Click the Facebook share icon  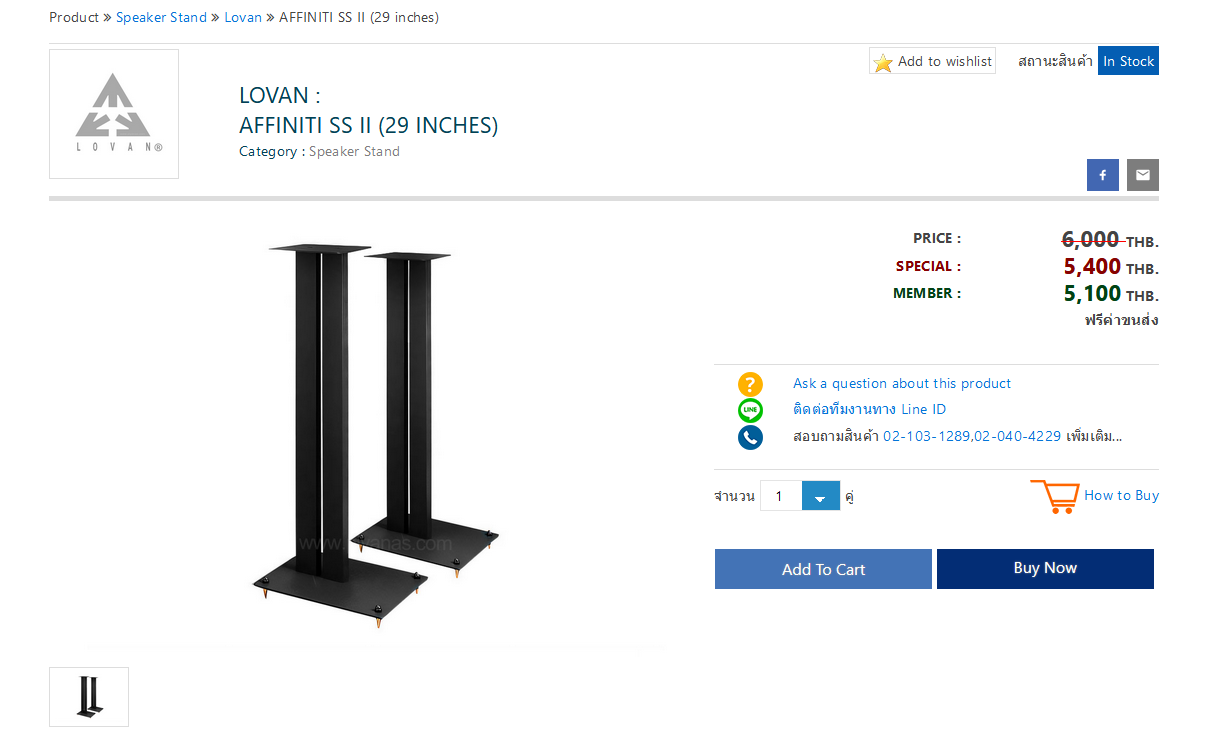coord(1102,175)
